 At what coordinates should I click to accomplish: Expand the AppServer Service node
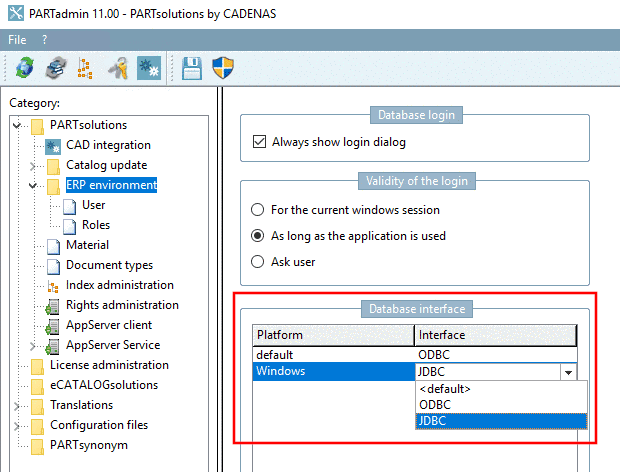point(32,346)
